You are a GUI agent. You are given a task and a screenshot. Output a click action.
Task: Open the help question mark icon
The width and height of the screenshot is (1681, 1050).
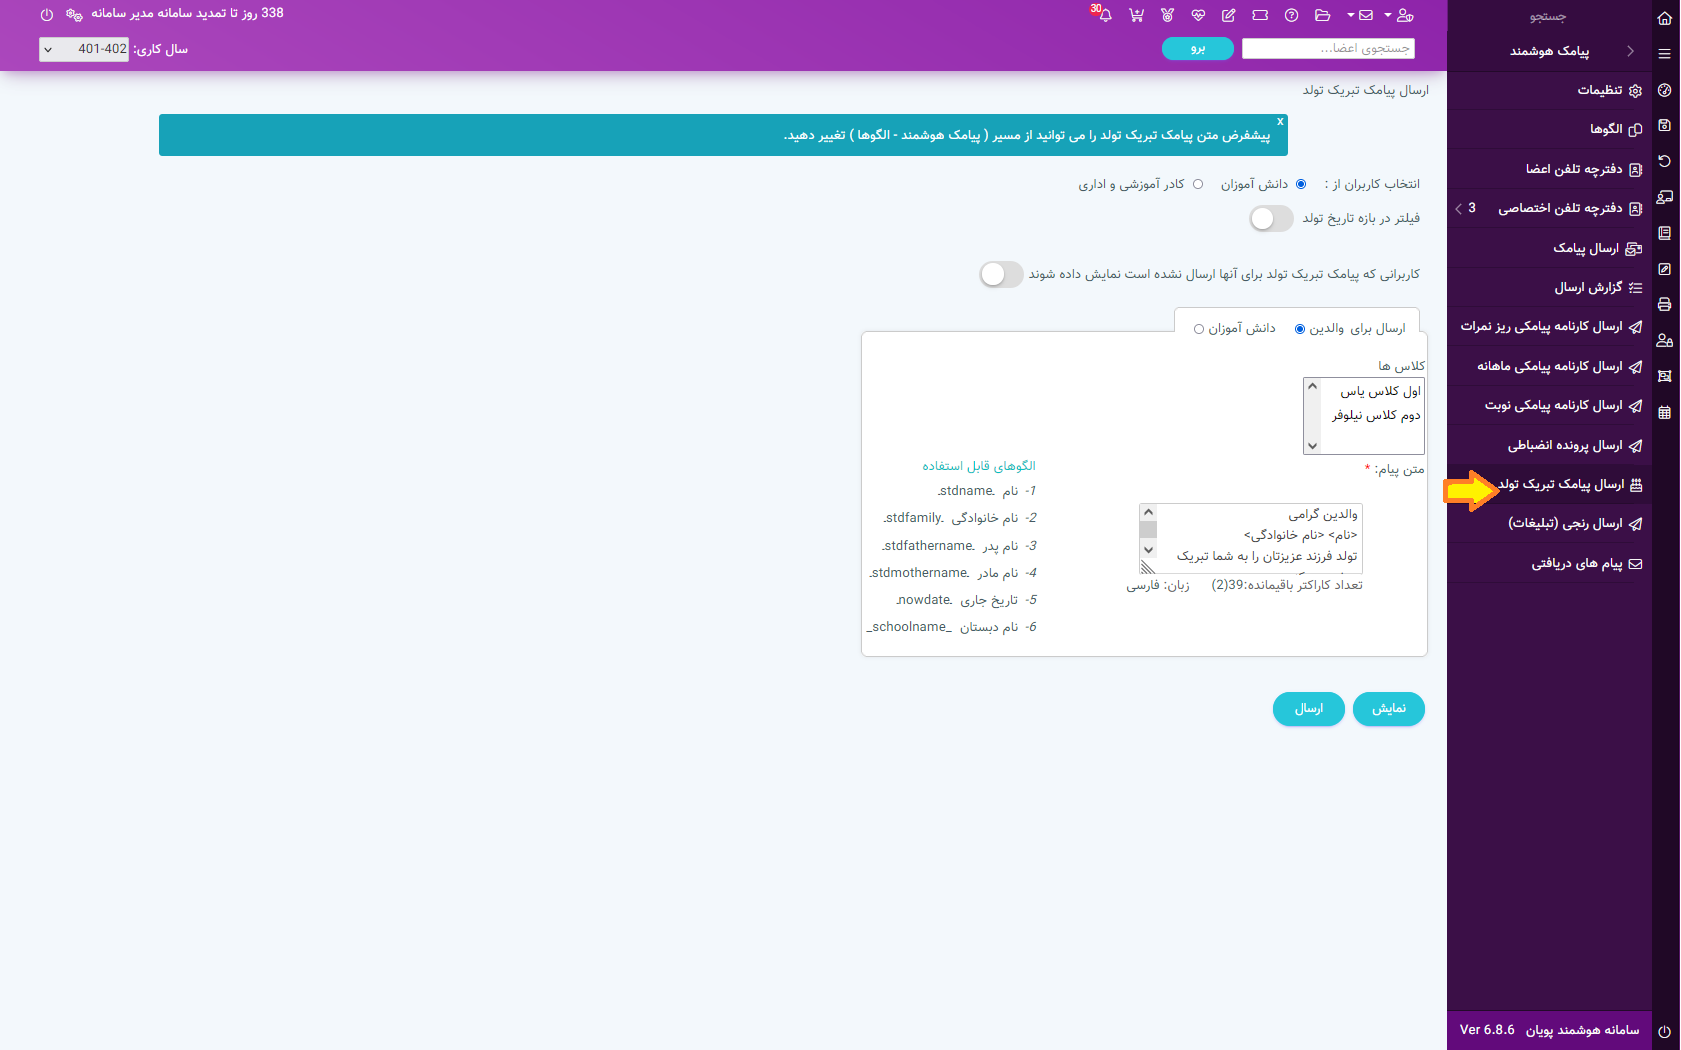point(1291,15)
